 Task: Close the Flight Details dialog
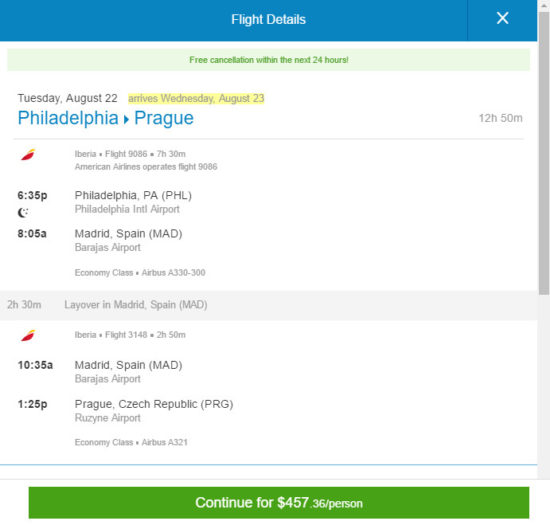tap(502, 18)
